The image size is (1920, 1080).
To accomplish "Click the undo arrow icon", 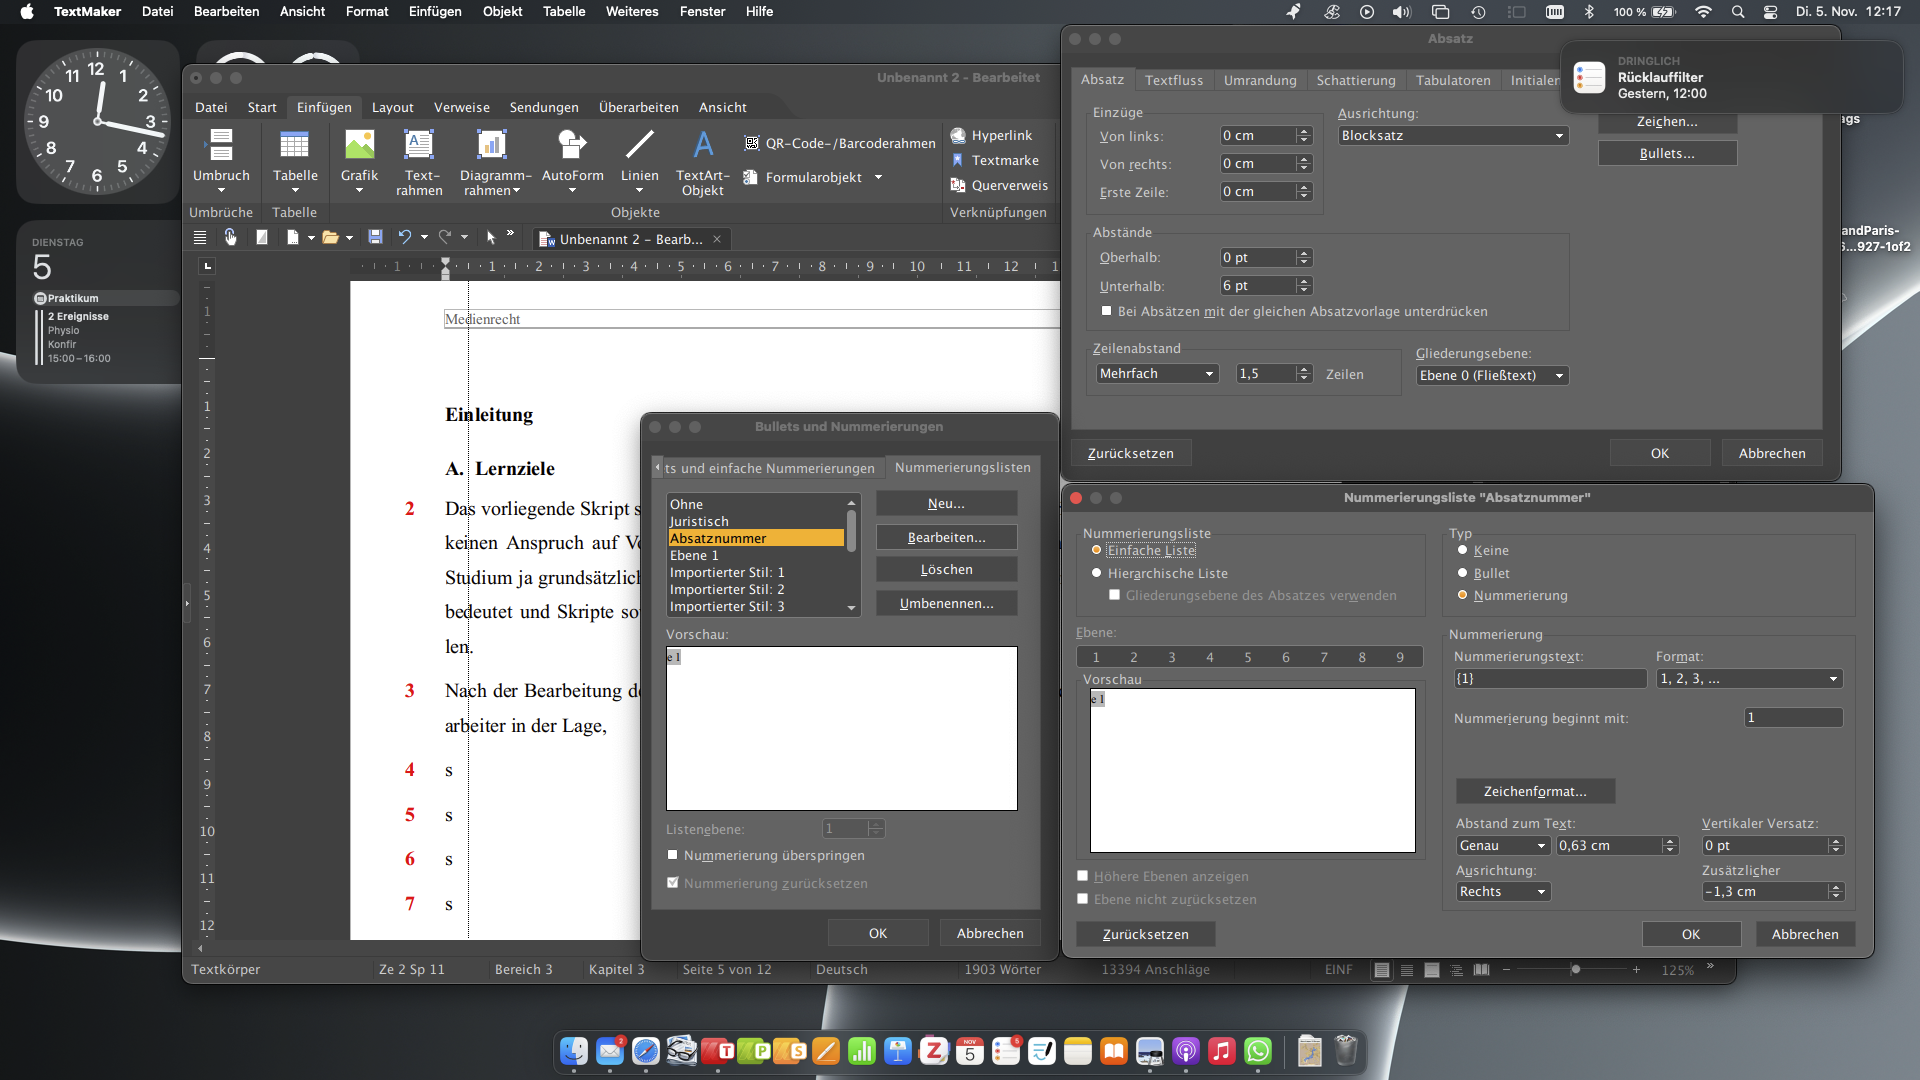I will click(405, 238).
